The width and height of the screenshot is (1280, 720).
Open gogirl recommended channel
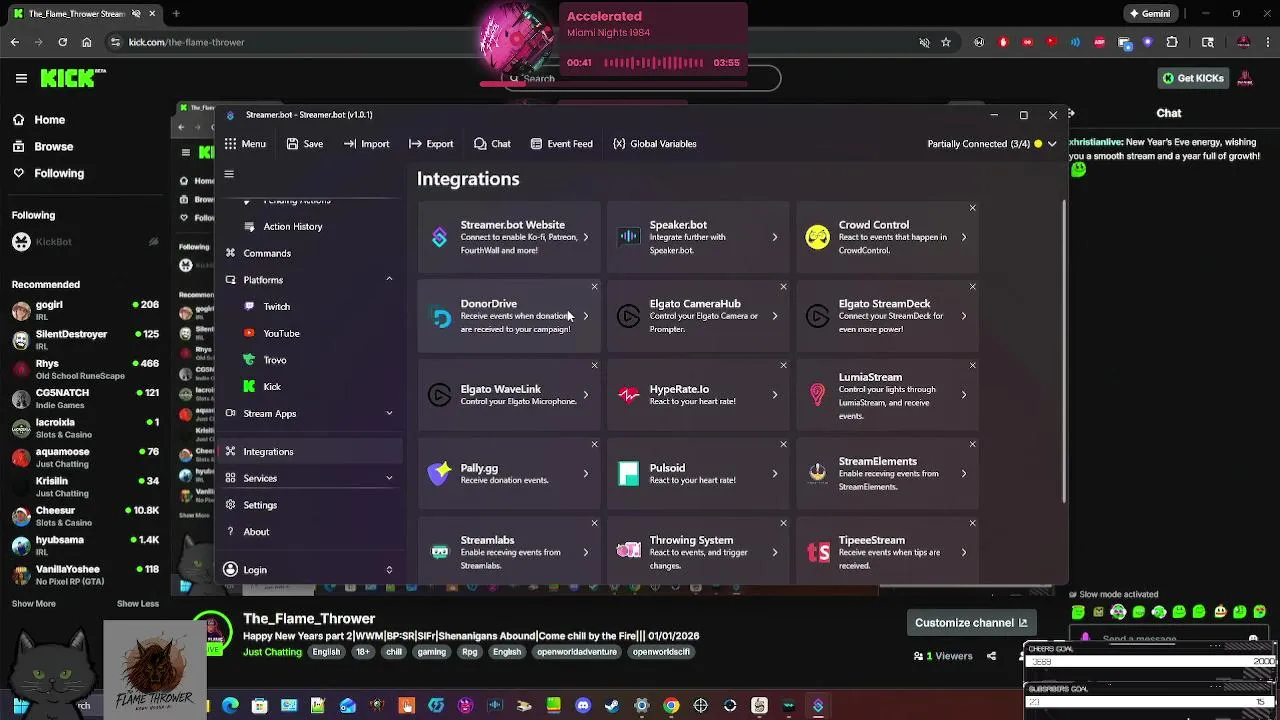pos(85,310)
